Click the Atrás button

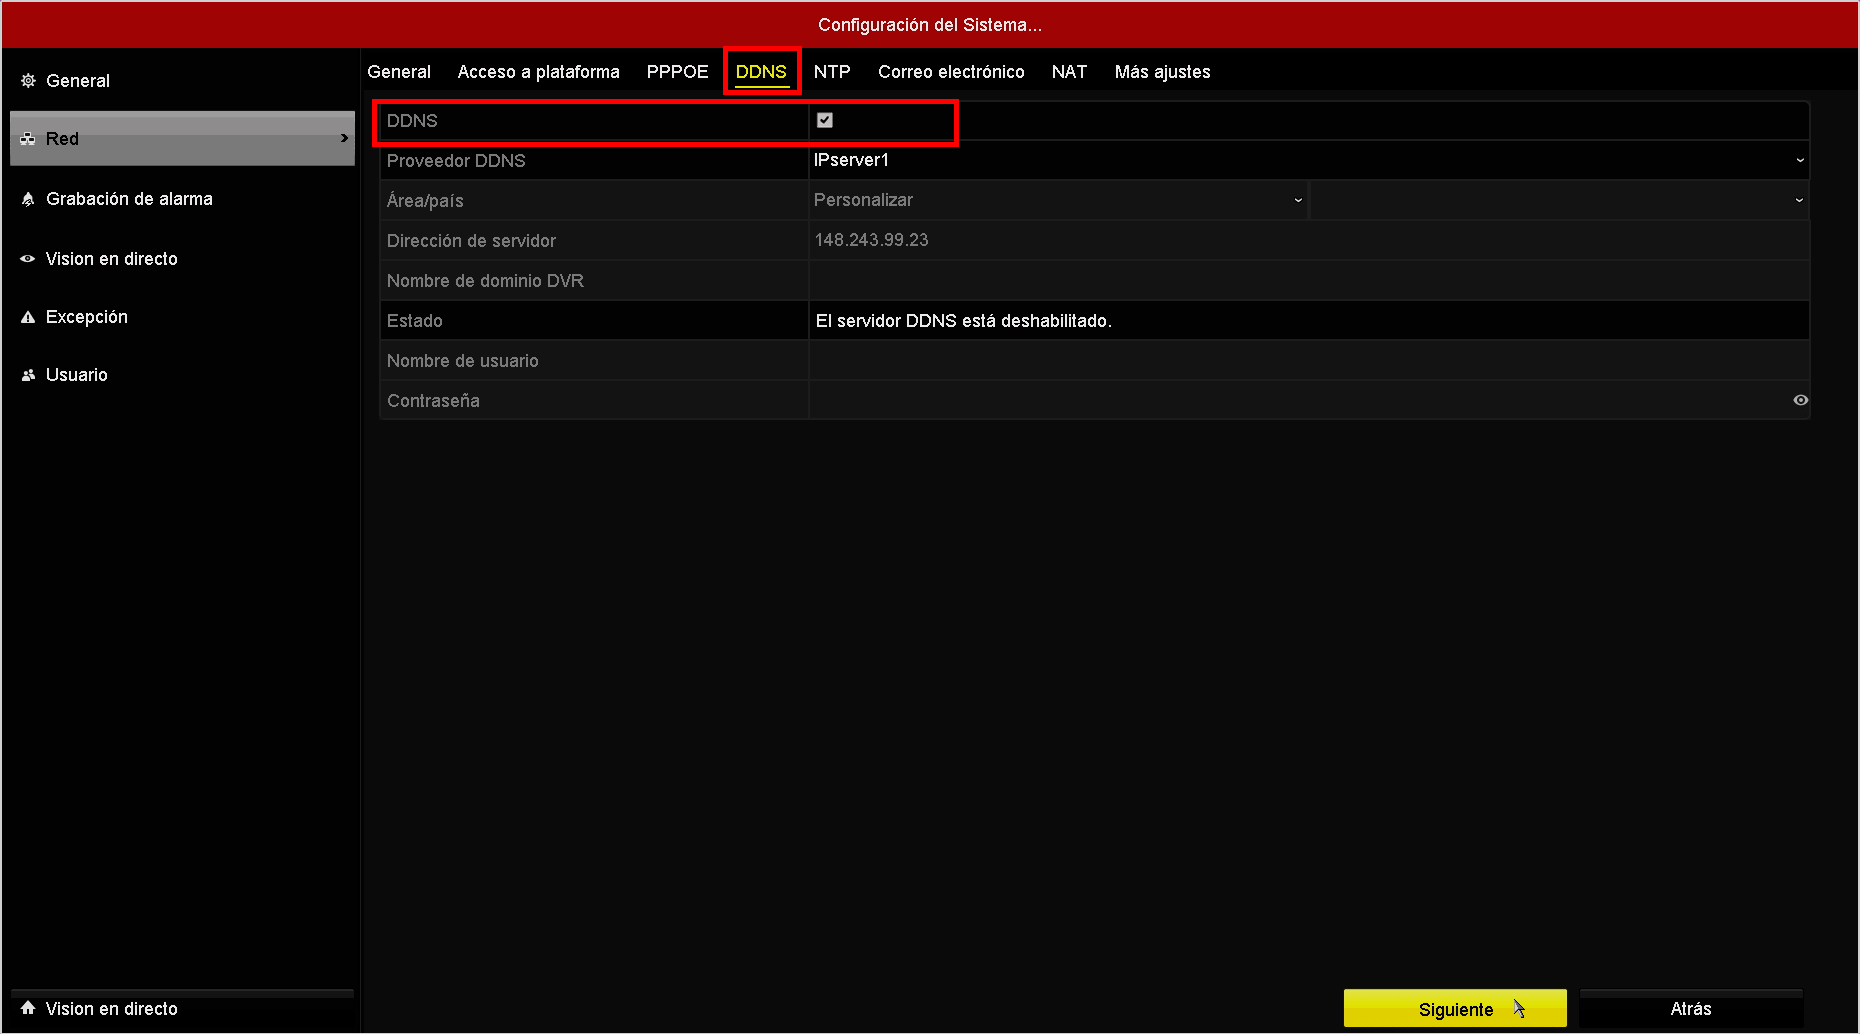tap(1691, 1008)
